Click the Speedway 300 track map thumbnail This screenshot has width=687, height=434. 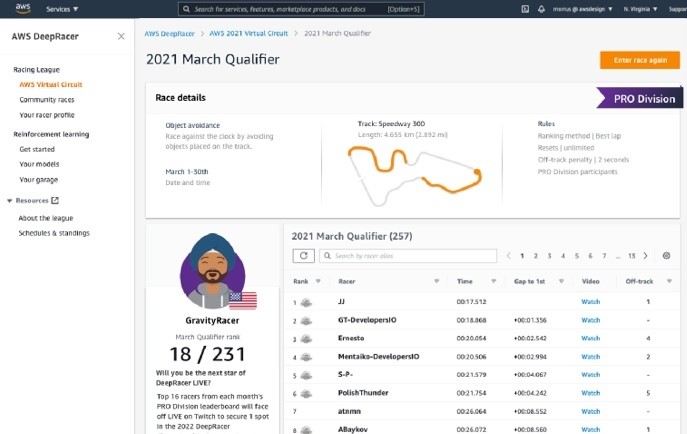point(414,176)
